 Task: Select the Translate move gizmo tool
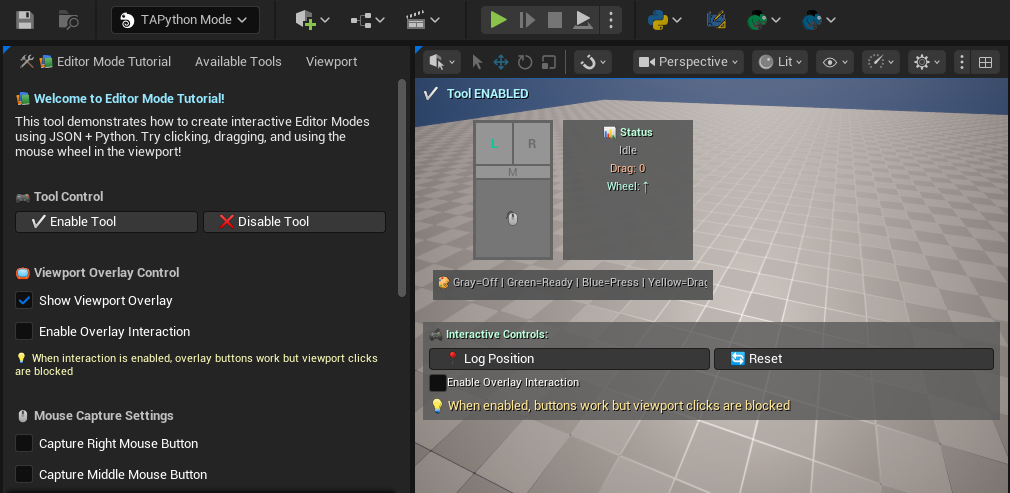tap(500, 62)
